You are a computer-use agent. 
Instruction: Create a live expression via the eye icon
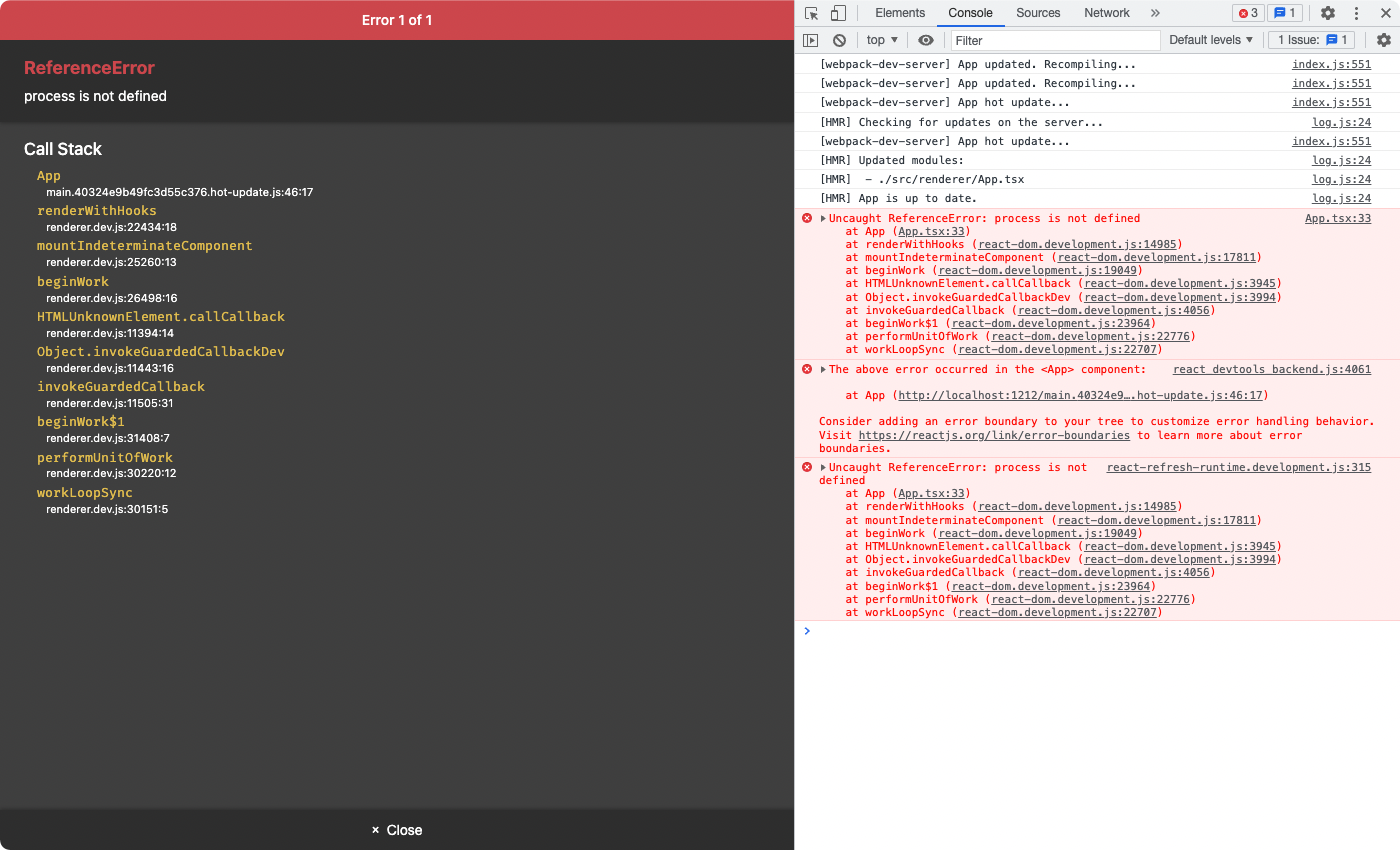pos(925,40)
